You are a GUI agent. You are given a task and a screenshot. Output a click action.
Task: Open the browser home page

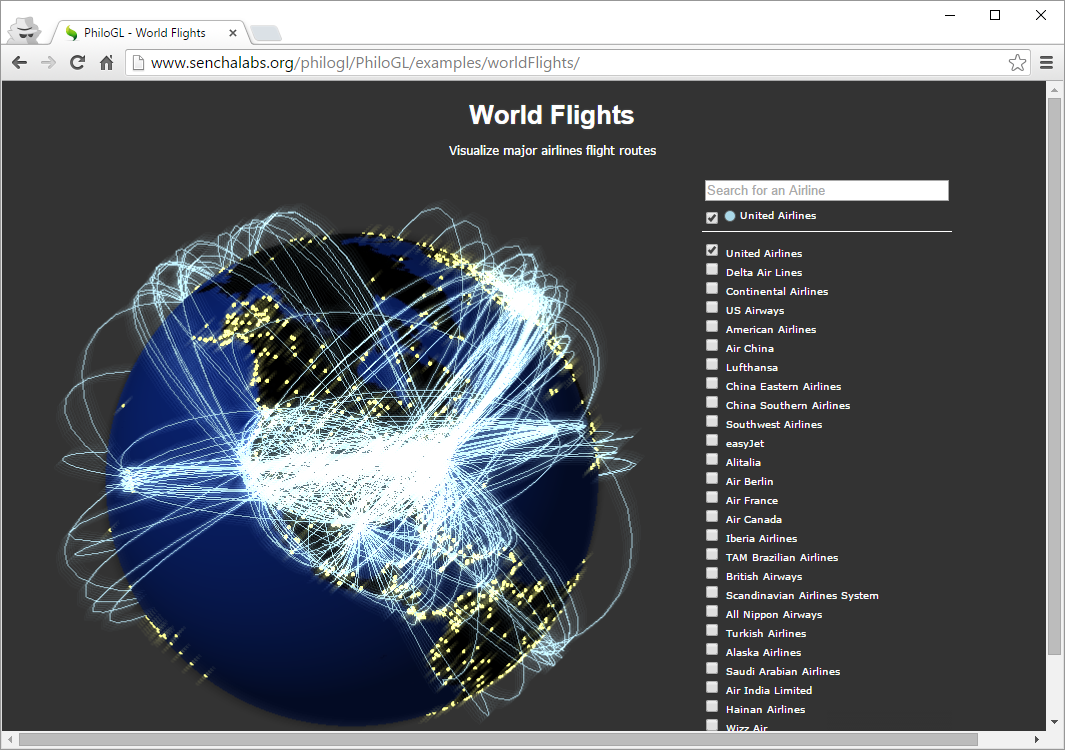(107, 62)
